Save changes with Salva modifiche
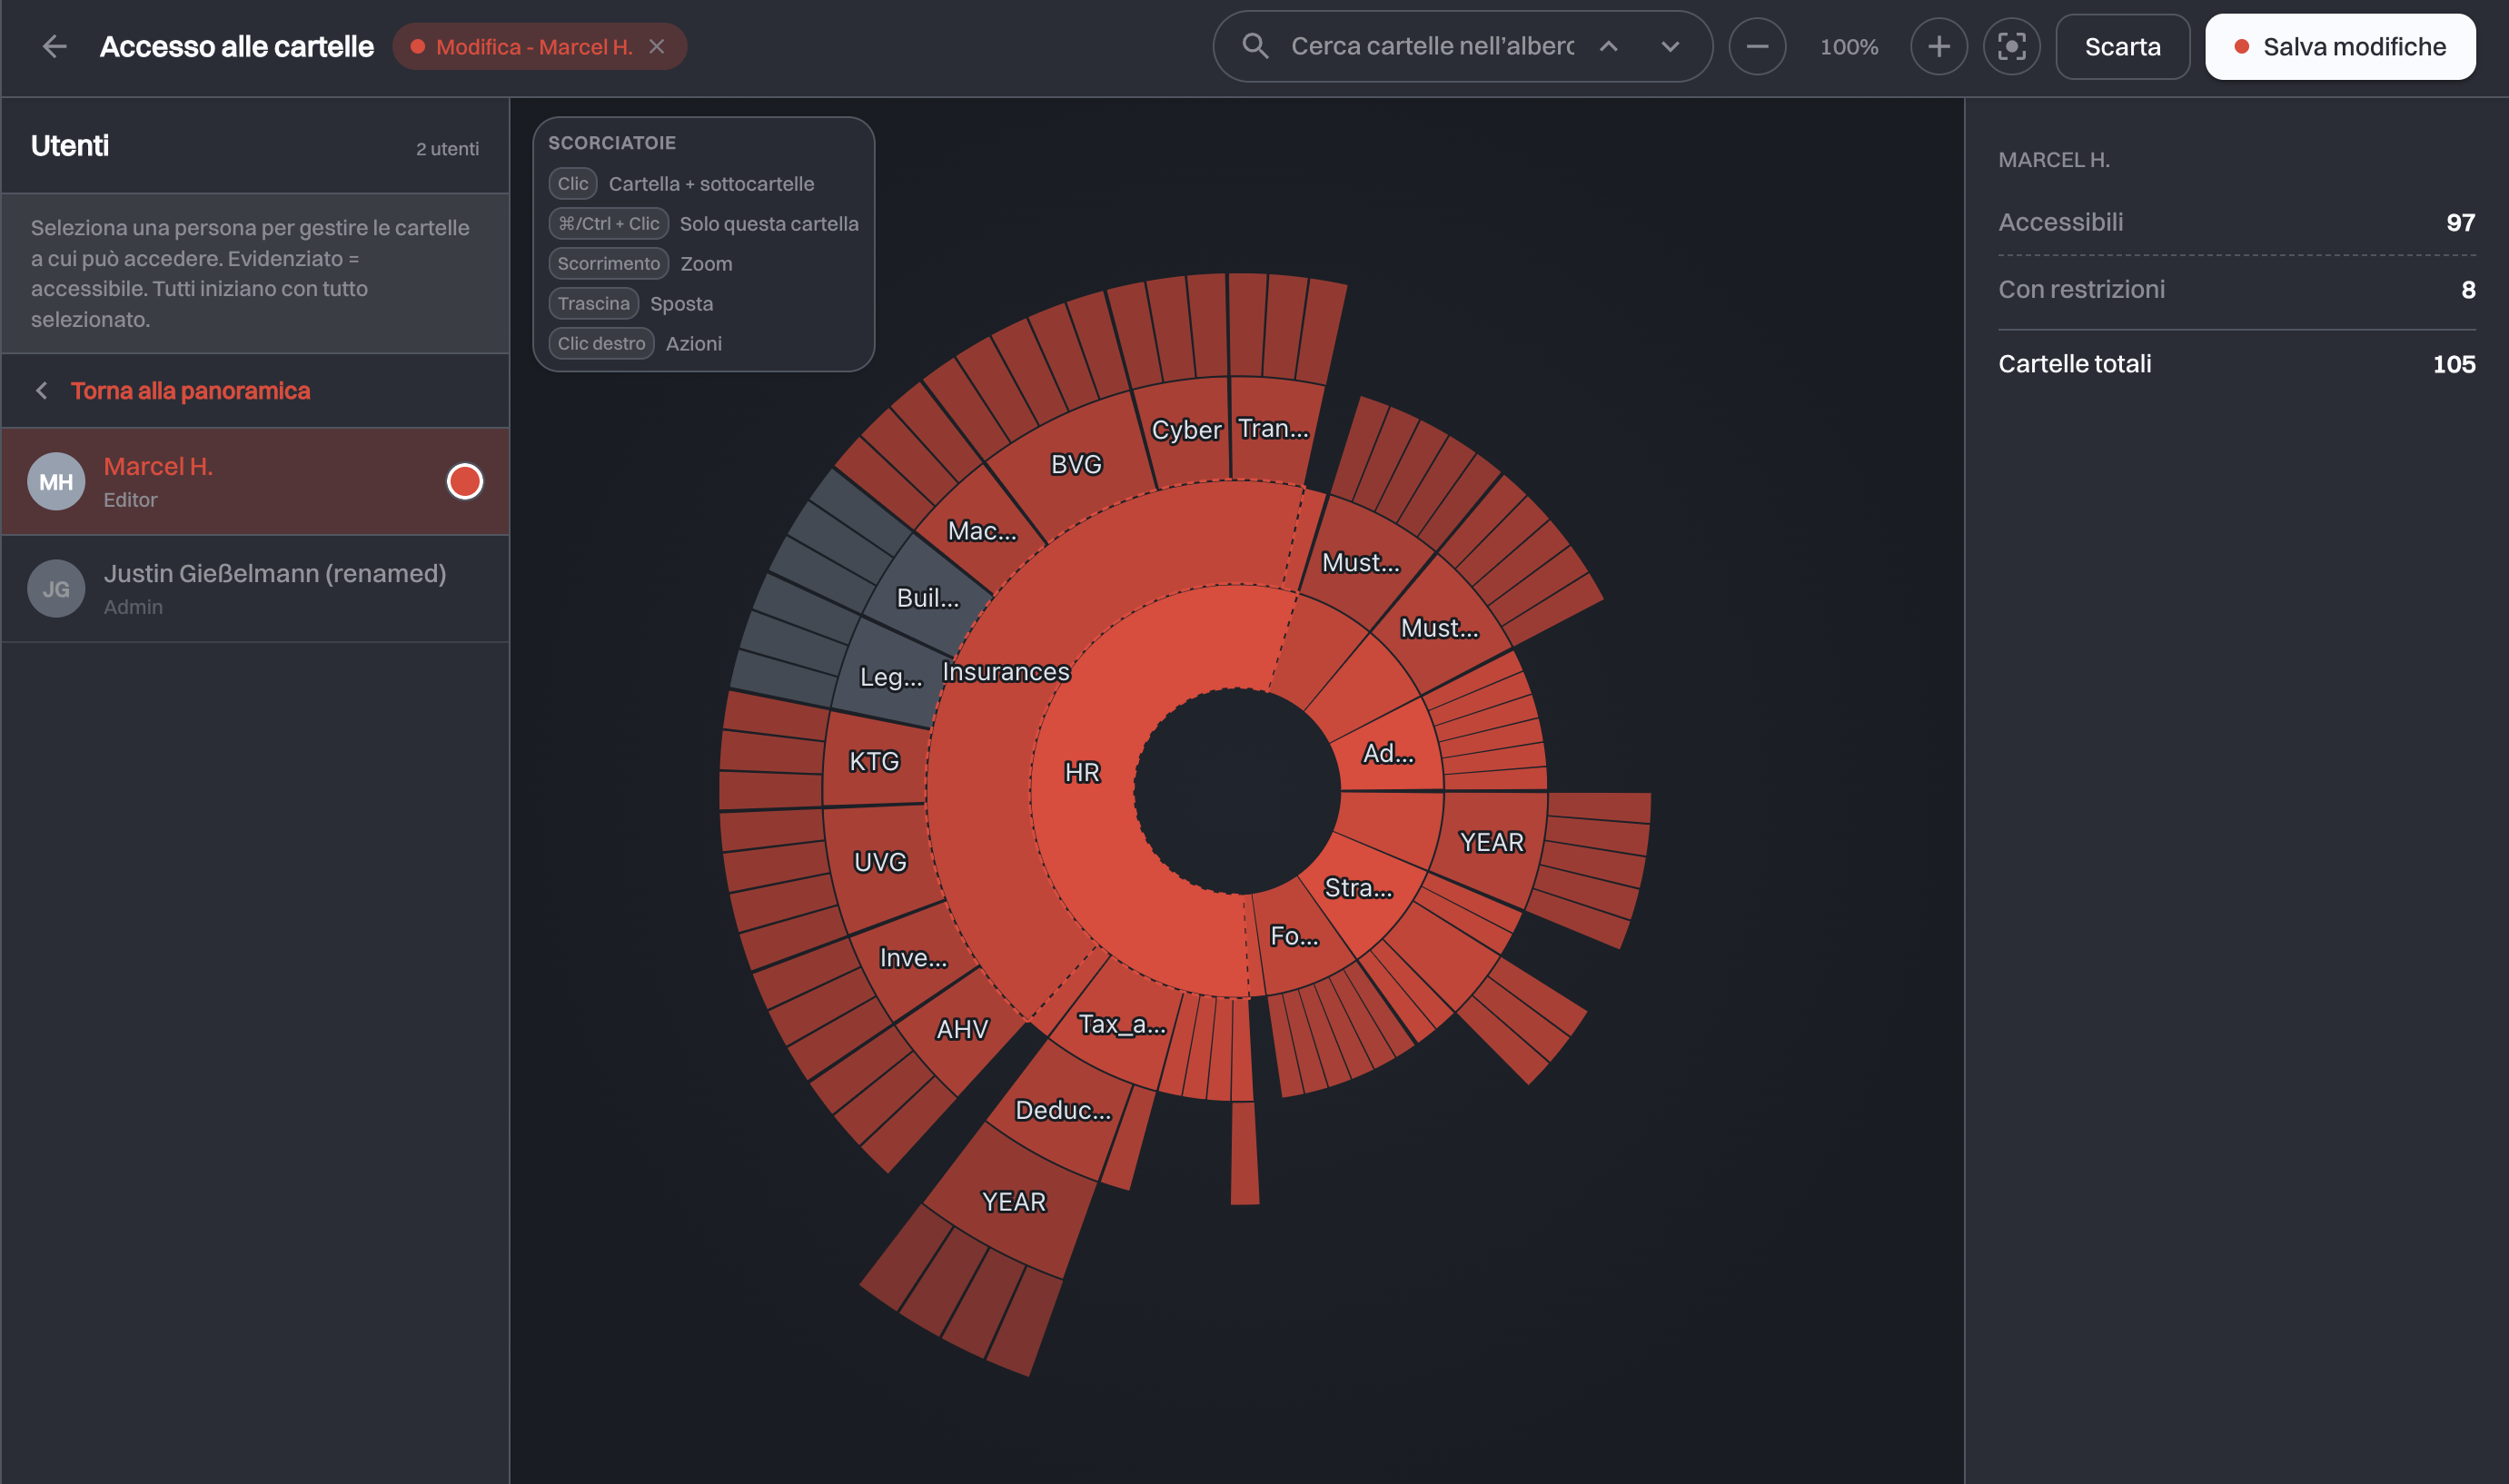This screenshot has width=2509, height=1484. coord(2340,46)
